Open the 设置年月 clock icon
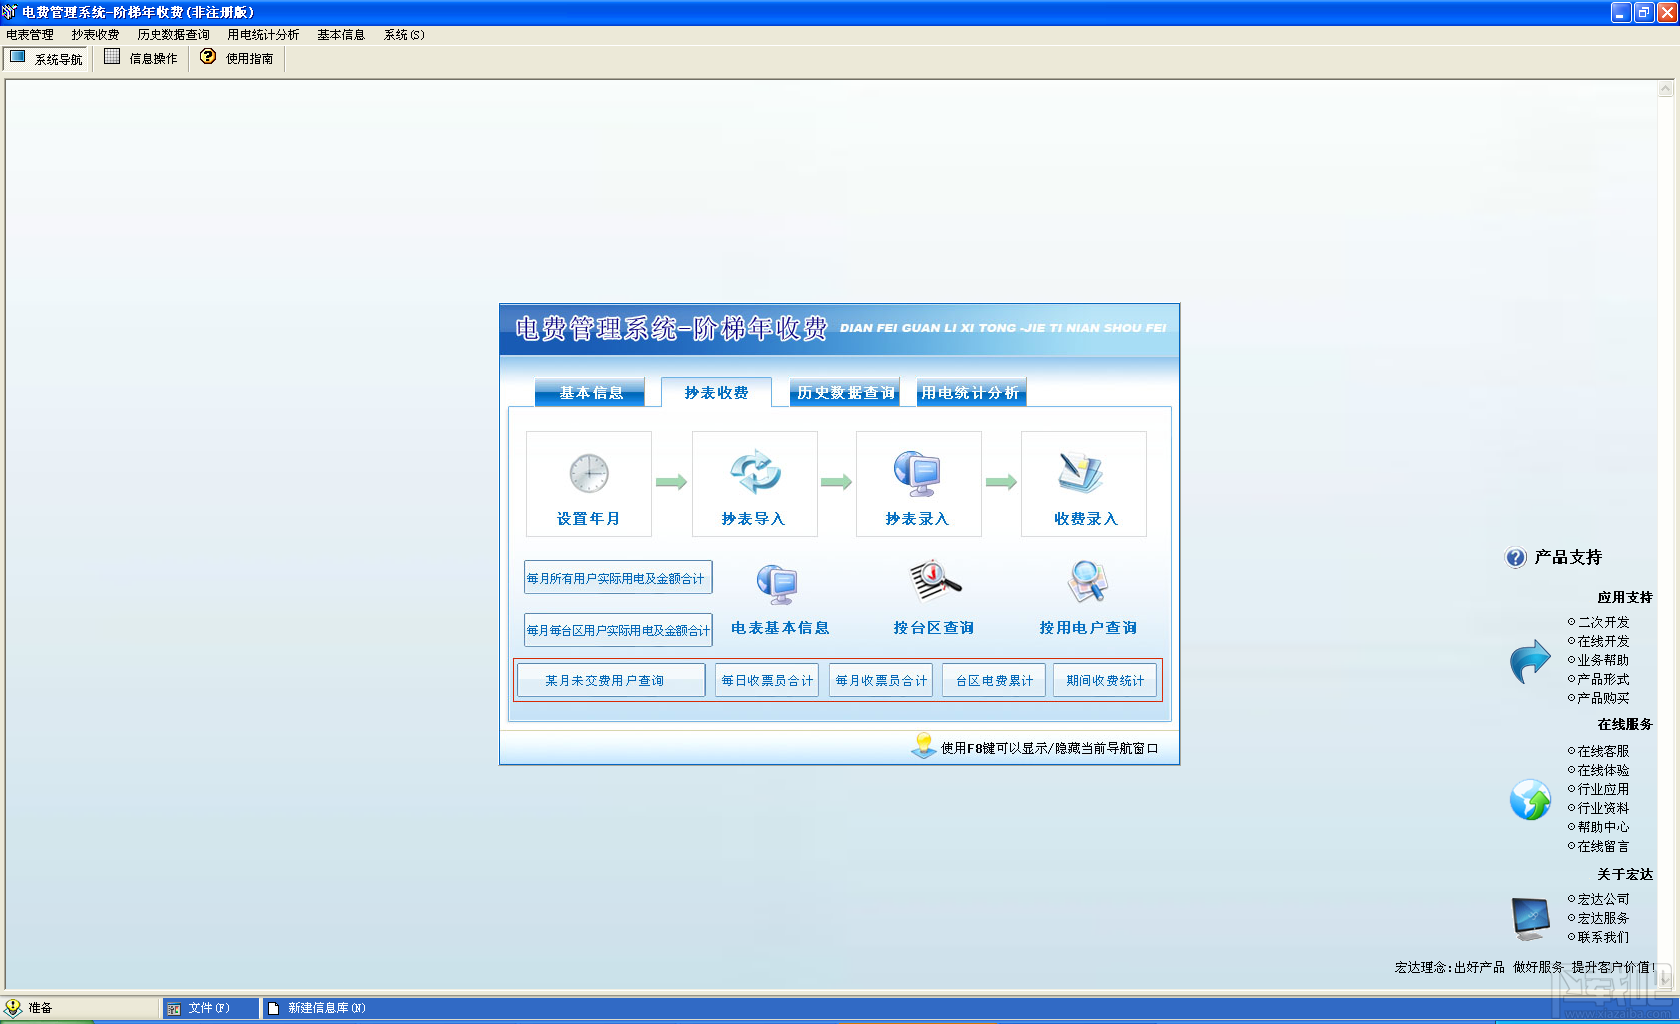 tap(589, 473)
